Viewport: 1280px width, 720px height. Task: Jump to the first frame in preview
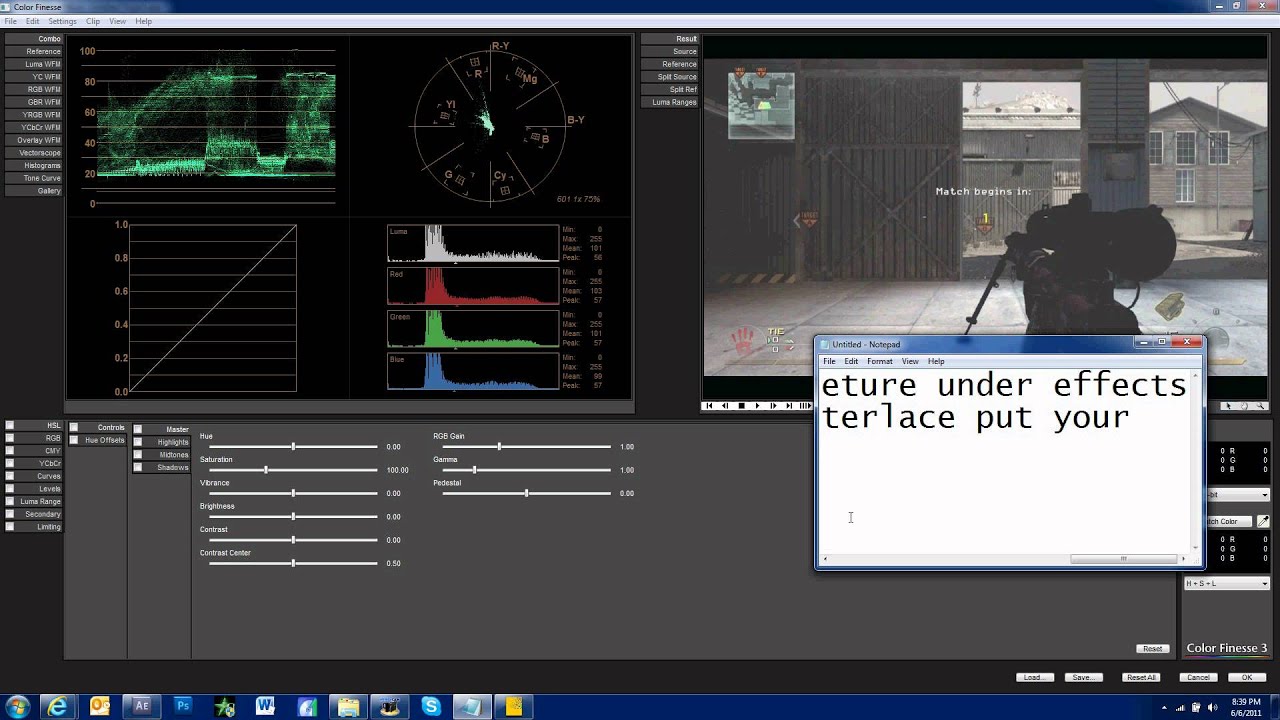709,406
